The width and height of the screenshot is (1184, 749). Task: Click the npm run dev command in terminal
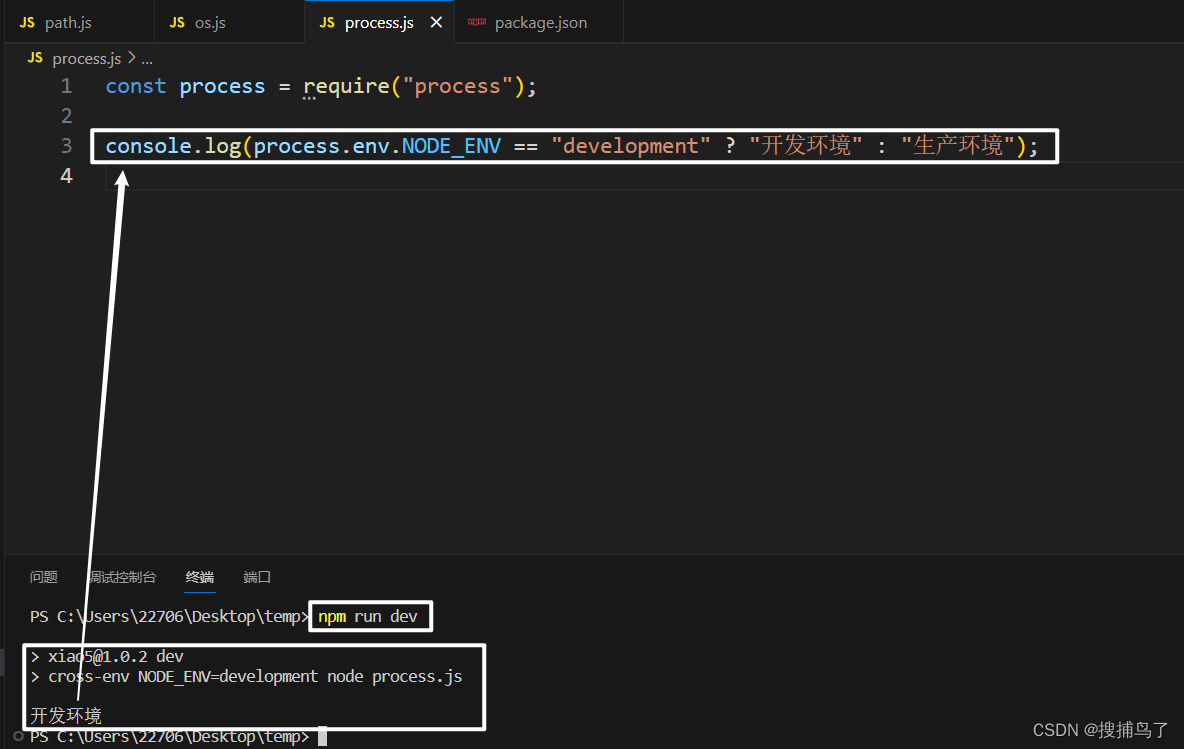[x=368, y=616]
